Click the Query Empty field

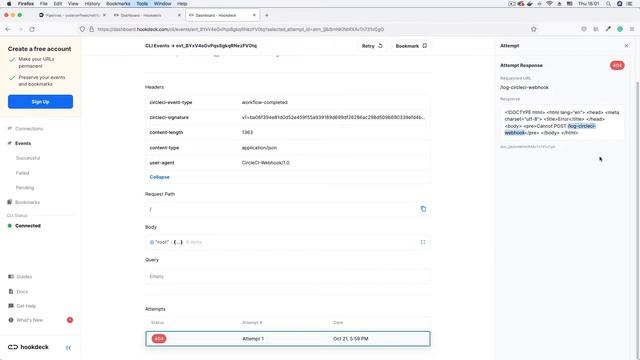point(288,276)
